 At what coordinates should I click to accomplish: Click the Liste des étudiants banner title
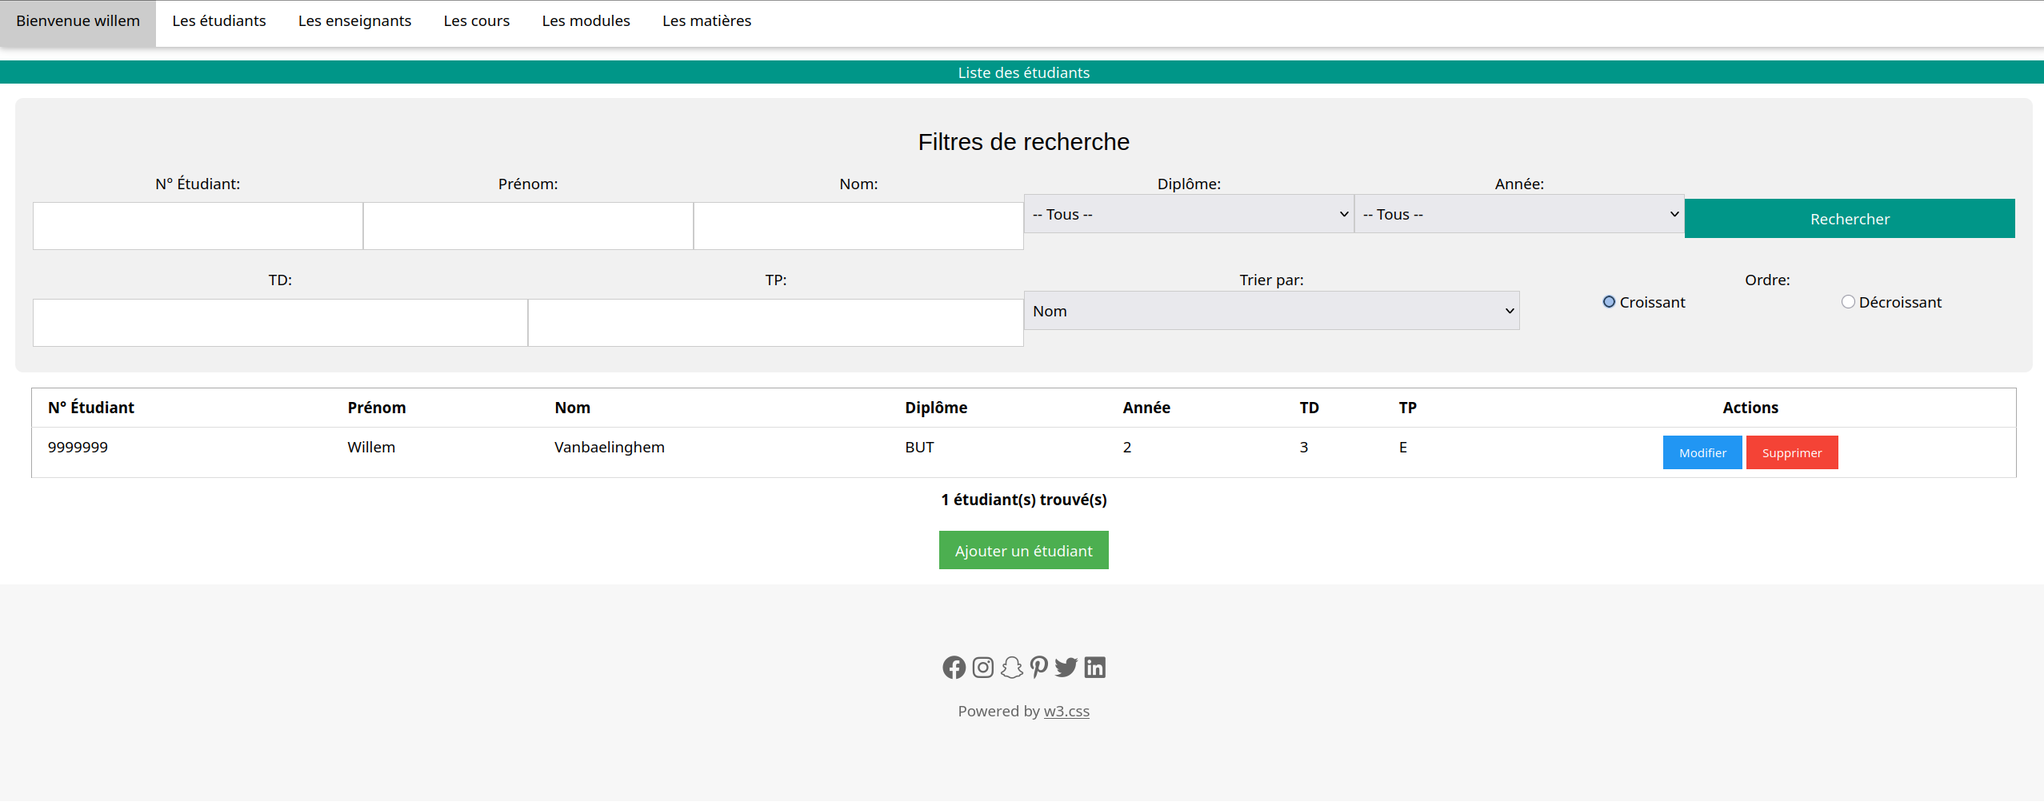point(1024,72)
